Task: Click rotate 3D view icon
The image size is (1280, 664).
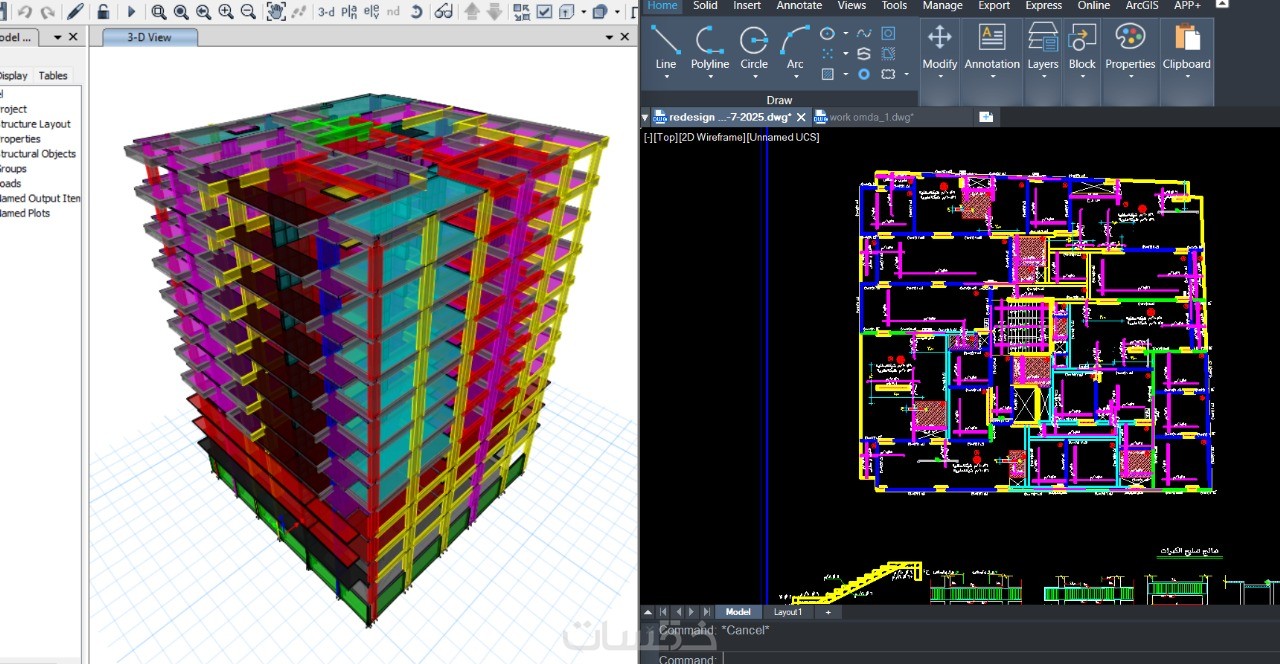Action: point(416,12)
